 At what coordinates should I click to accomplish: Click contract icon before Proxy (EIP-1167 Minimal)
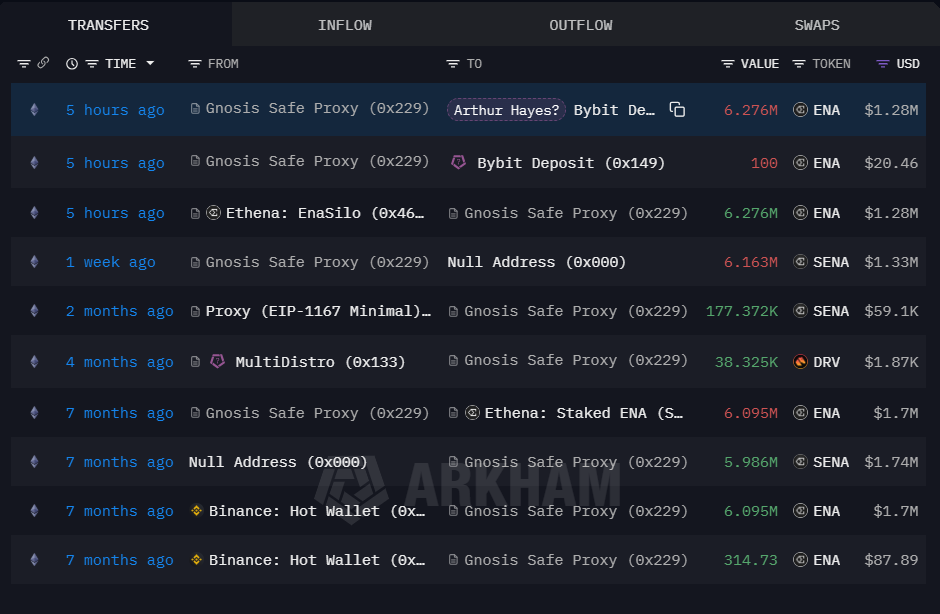click(x=195, y=311)
